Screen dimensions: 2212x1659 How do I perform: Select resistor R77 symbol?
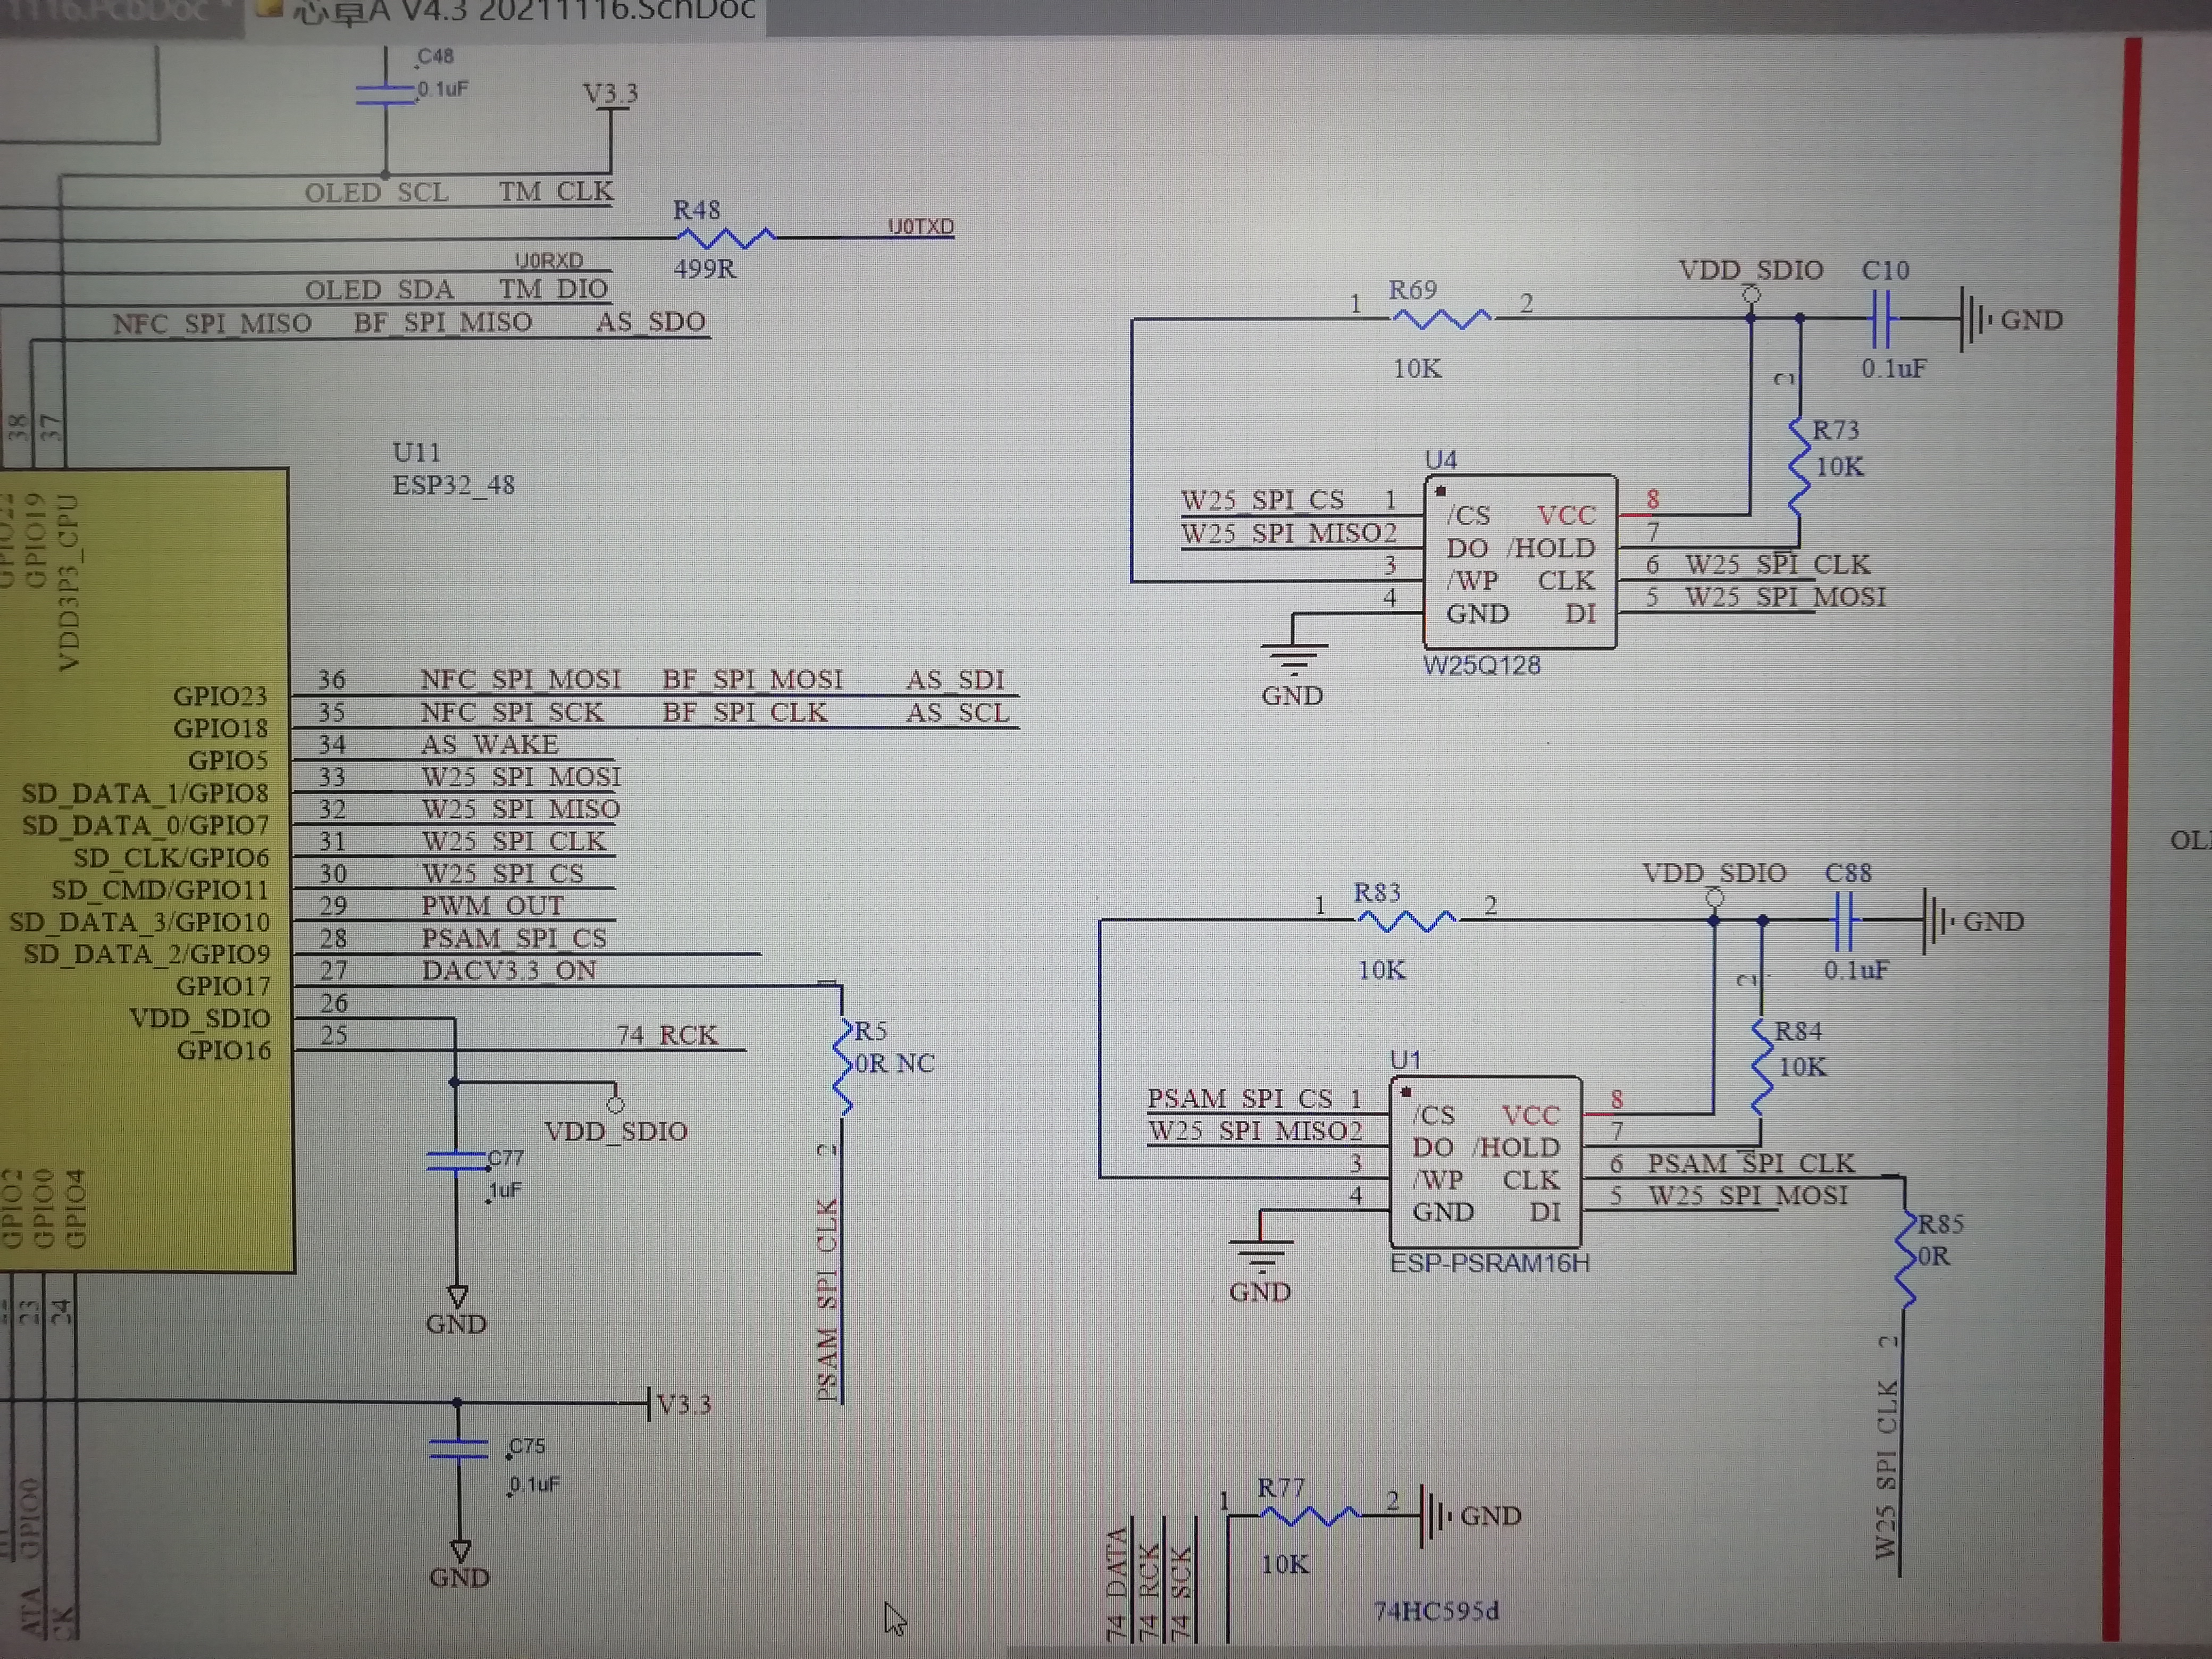click(x=1308, y=1516)
